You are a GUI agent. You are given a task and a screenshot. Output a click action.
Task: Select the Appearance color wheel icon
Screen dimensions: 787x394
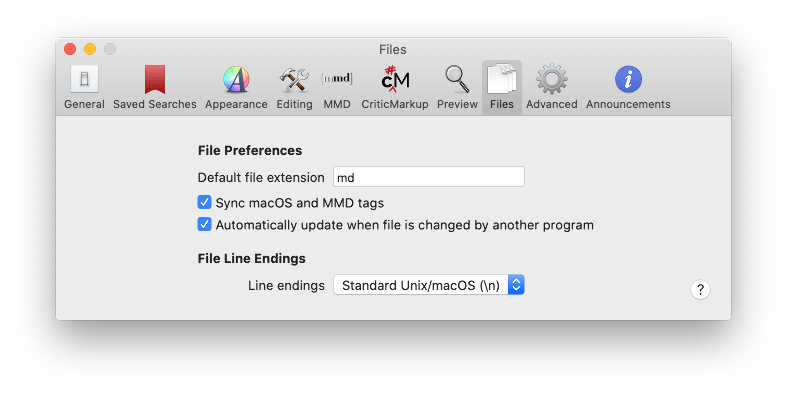(x=236, y=79)
